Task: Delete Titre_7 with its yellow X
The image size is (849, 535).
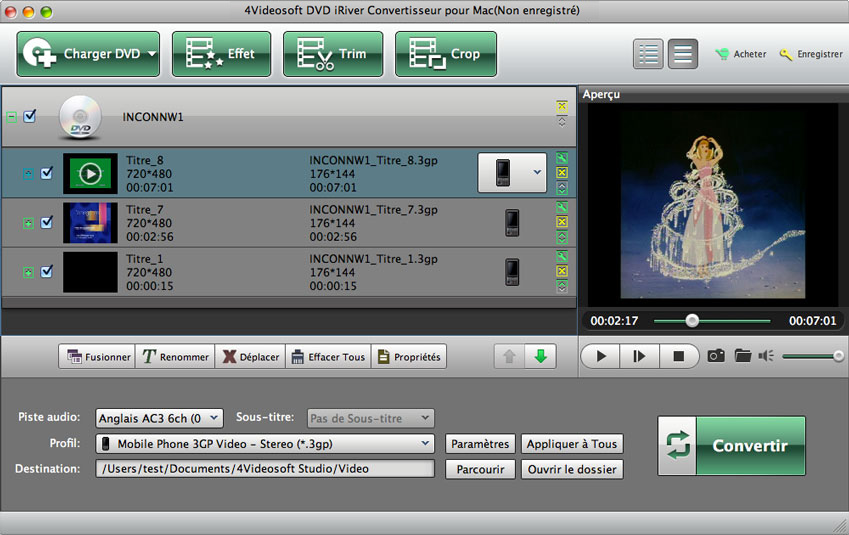Action: 562,221
